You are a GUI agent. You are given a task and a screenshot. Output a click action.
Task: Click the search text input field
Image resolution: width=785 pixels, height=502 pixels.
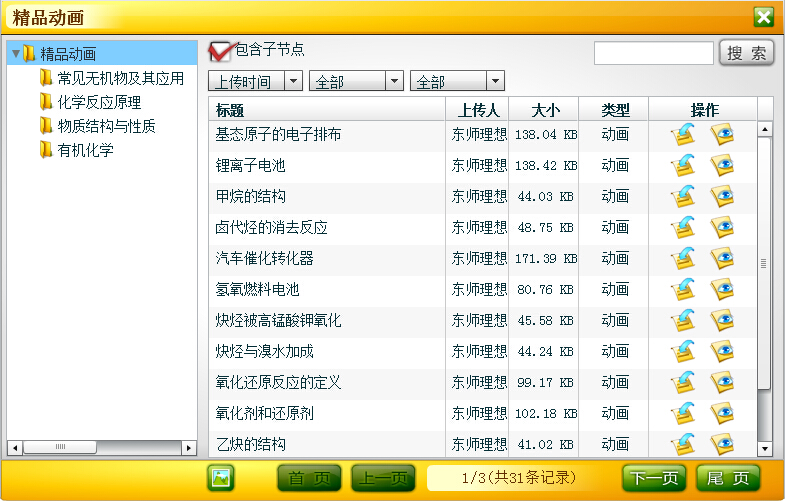653,53
